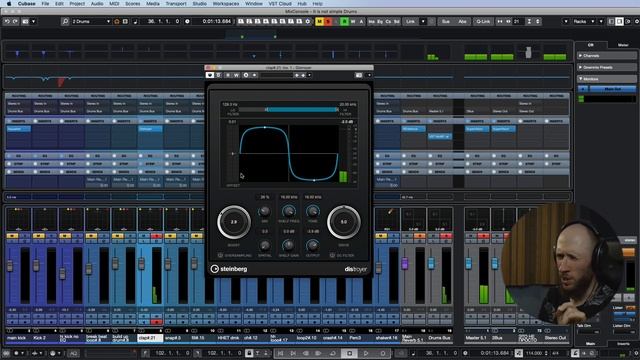Open the Studio menu
The width and height of the screenshot is (640, 360).
pyautogui.click(x=200, y=4)
